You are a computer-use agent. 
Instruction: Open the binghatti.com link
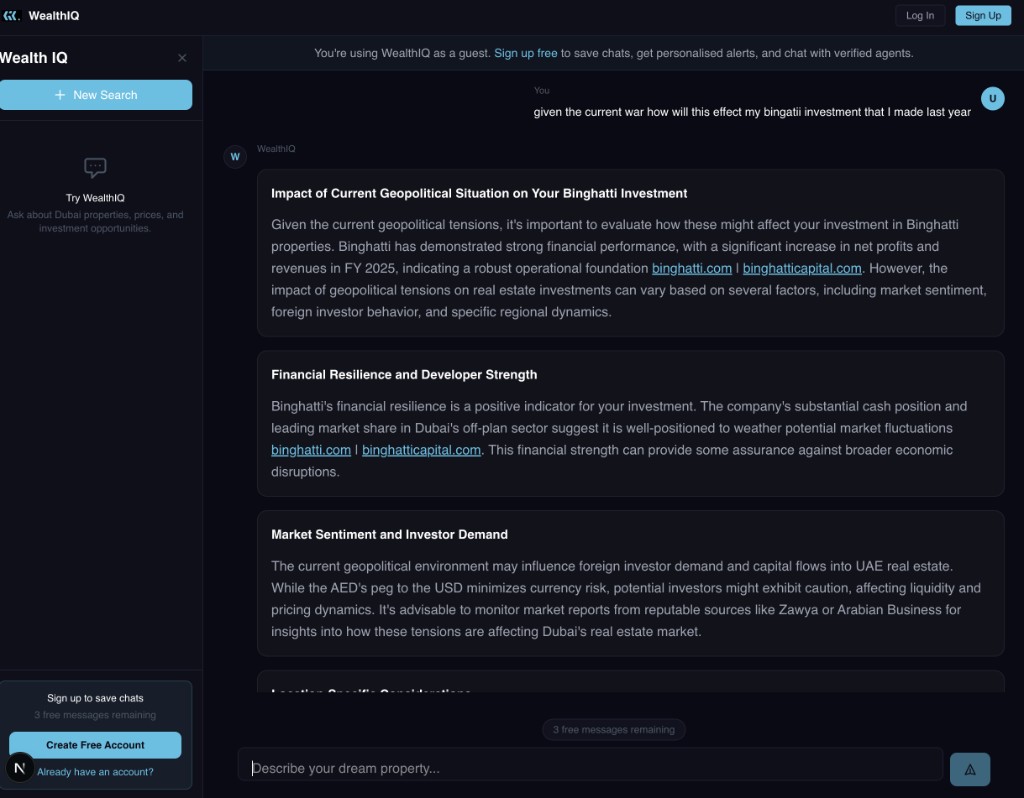691,268
